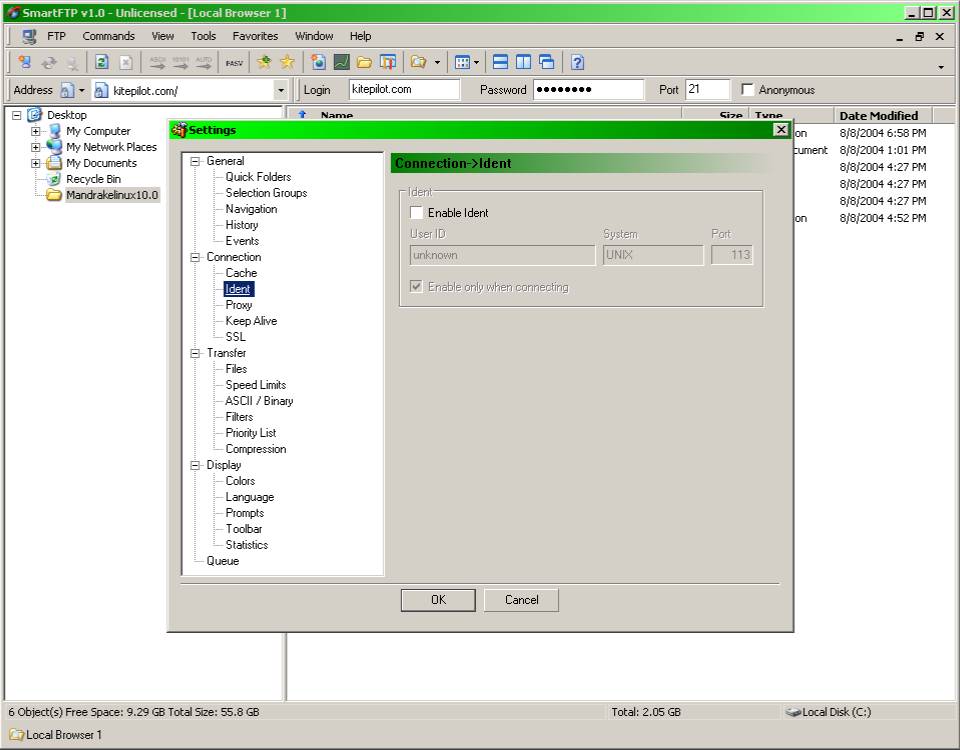Click the Login text field
Image resolution: width=960 pixels, height=750 pixels.
pyautogui.click(x=404, y=90)
